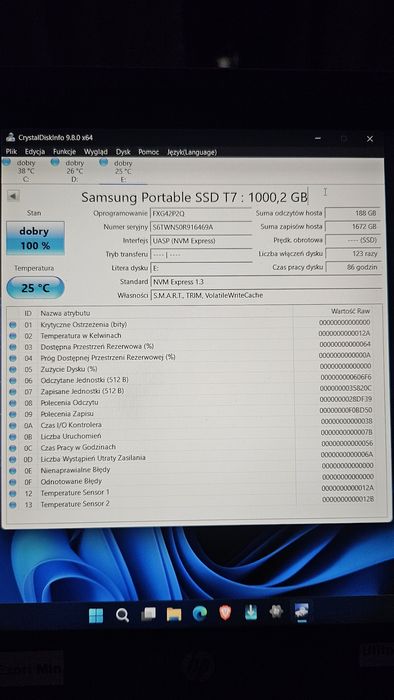Select the C: drive tab at 38 °C
This screenshot has width=394, height=700.
pos(21,171)
